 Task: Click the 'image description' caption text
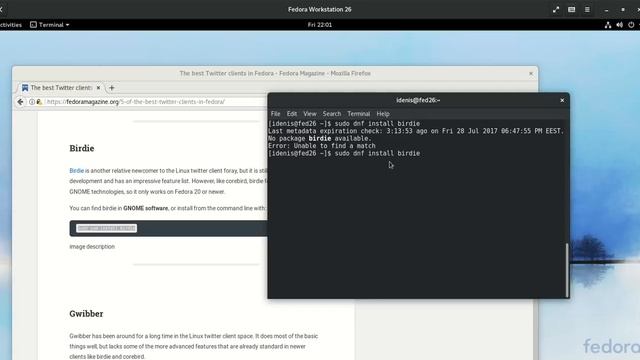coord(92,247)
